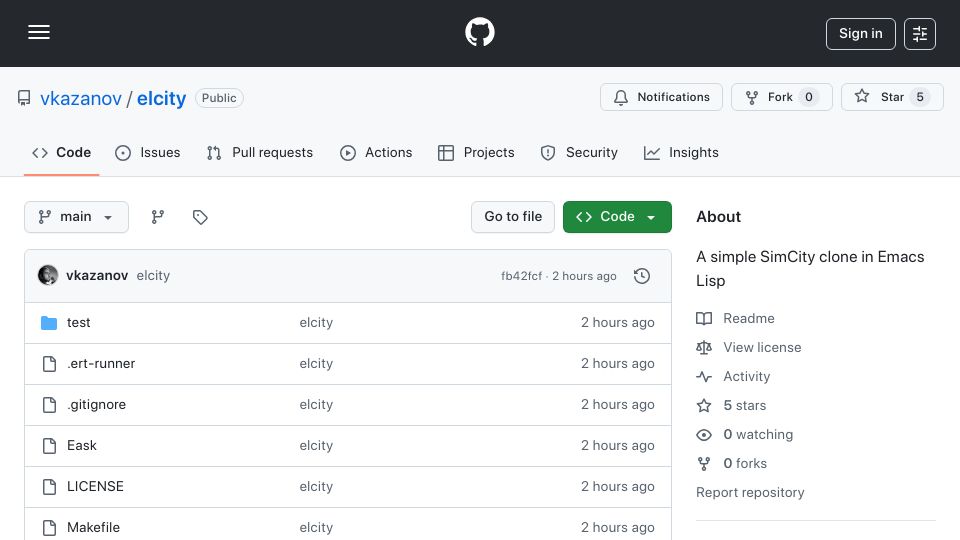
Task: Click the license scales icon
Action: [704, 348]
